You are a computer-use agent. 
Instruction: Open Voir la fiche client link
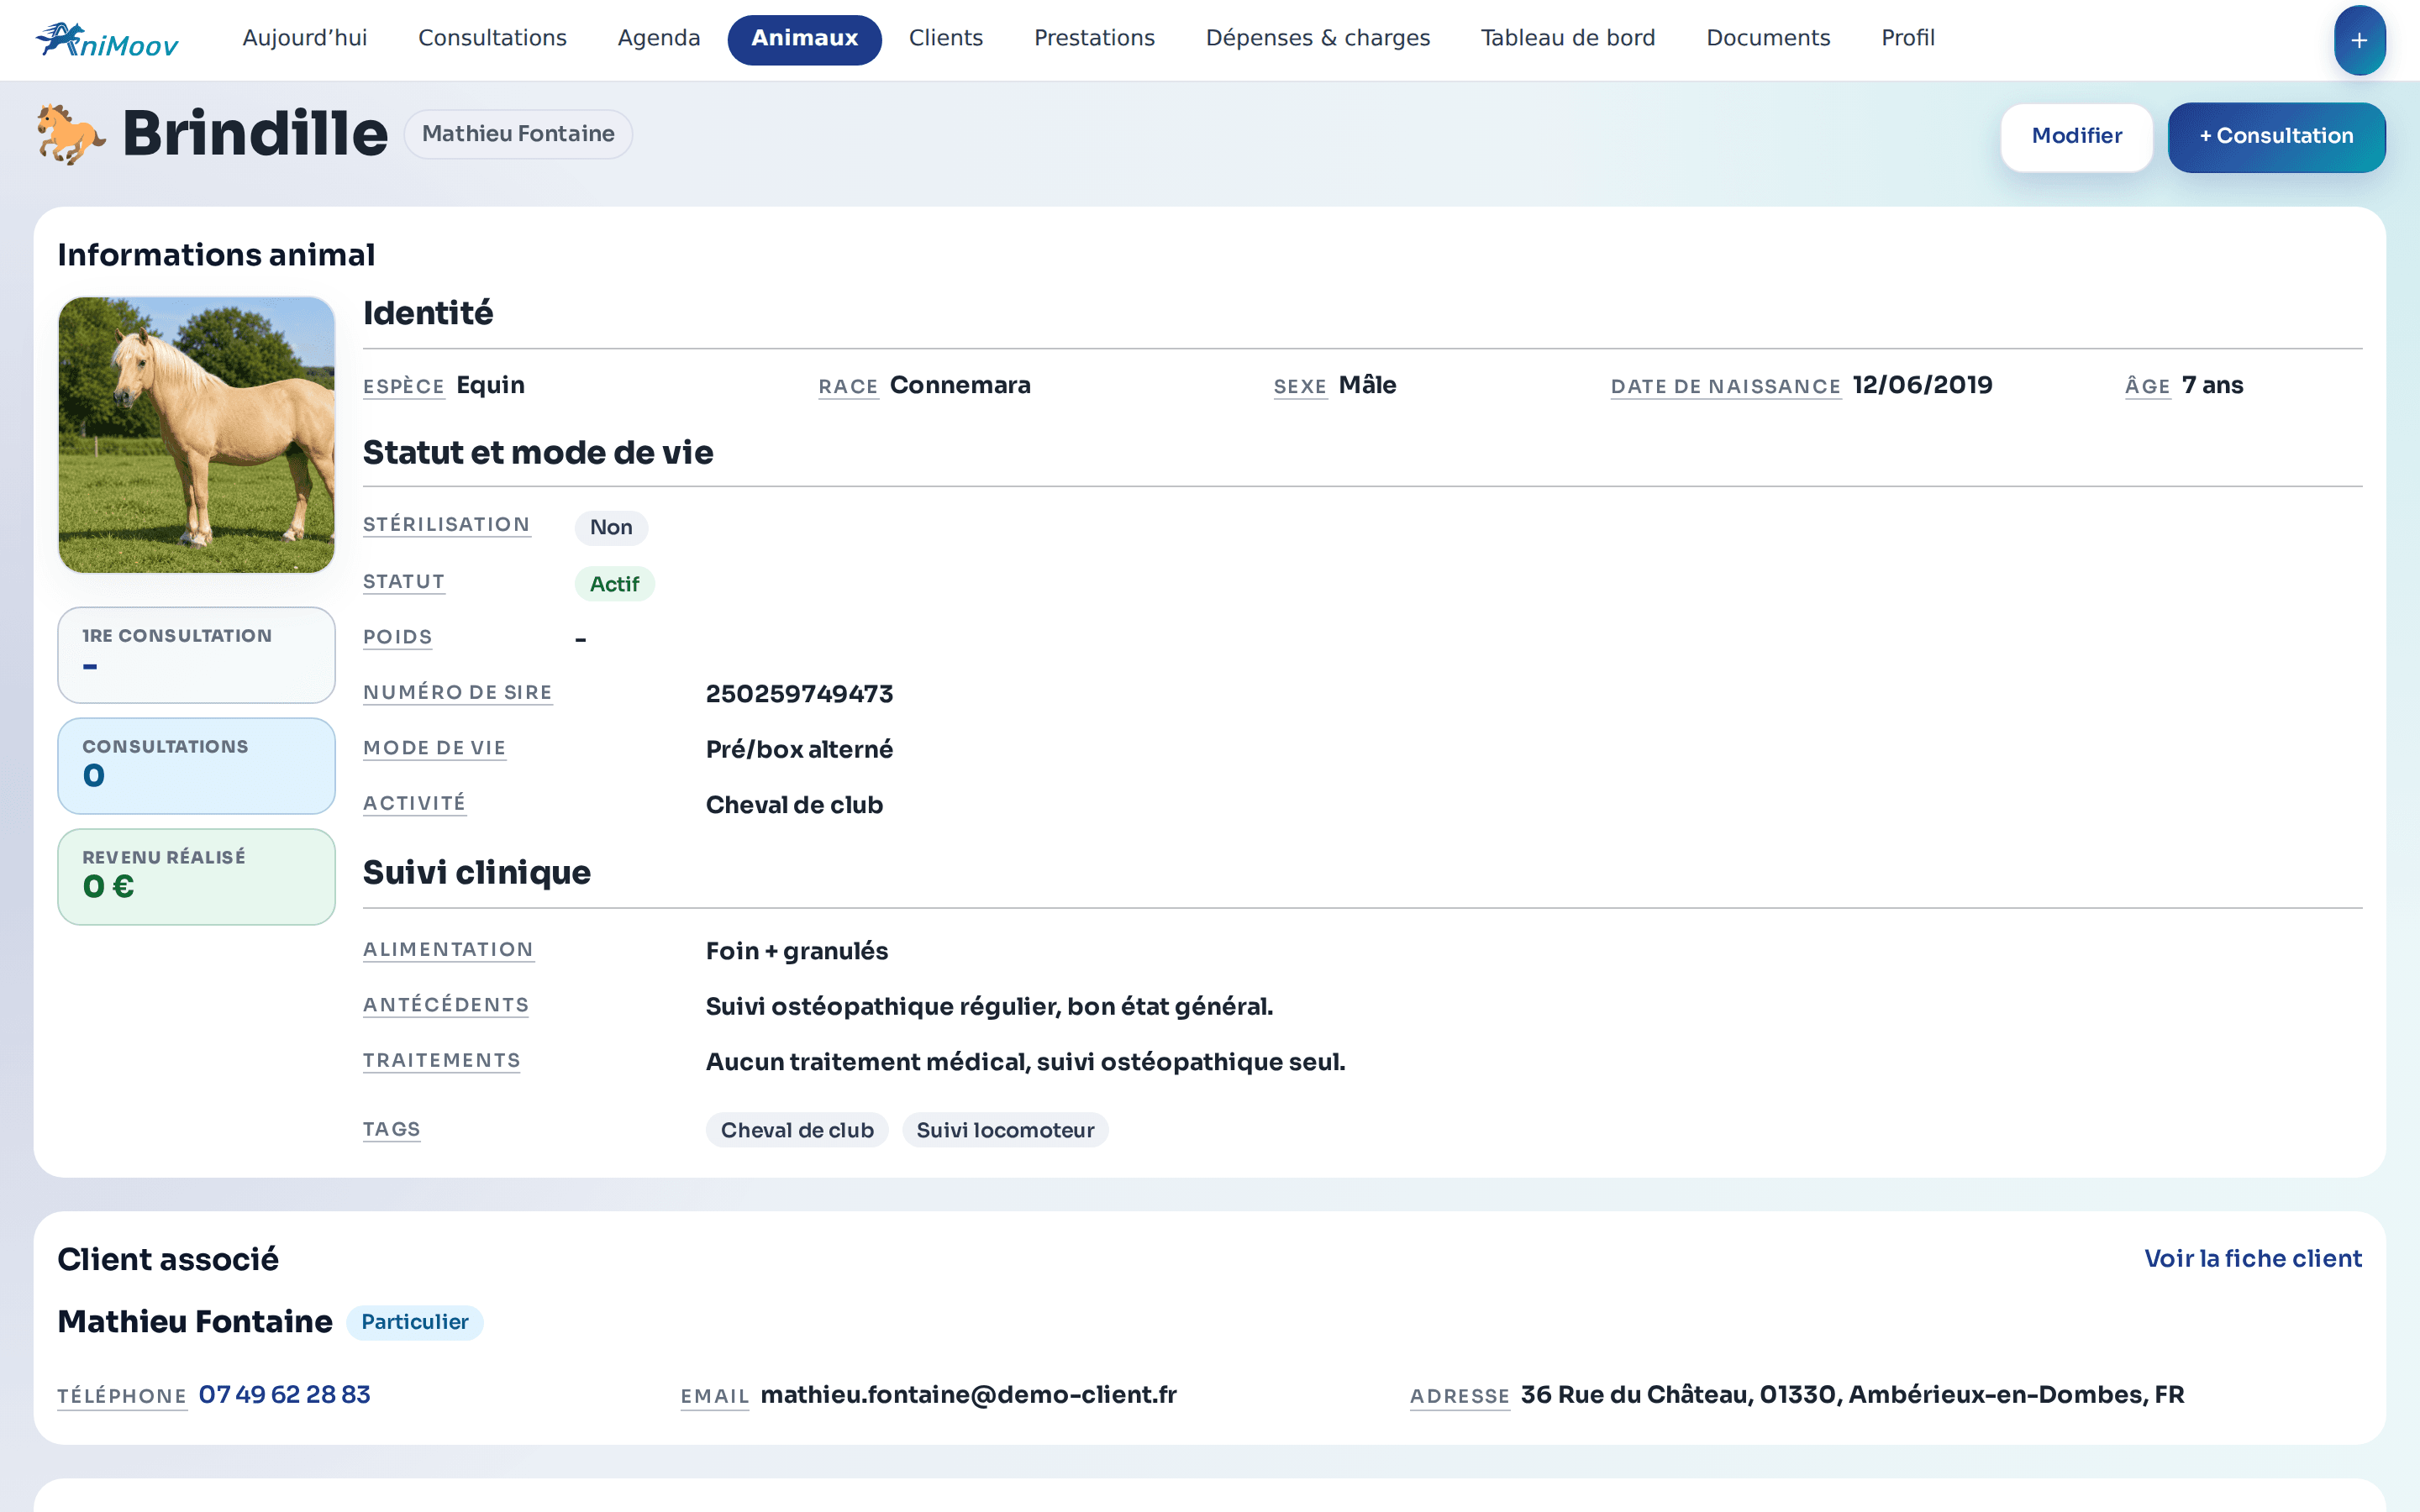2253,1258
